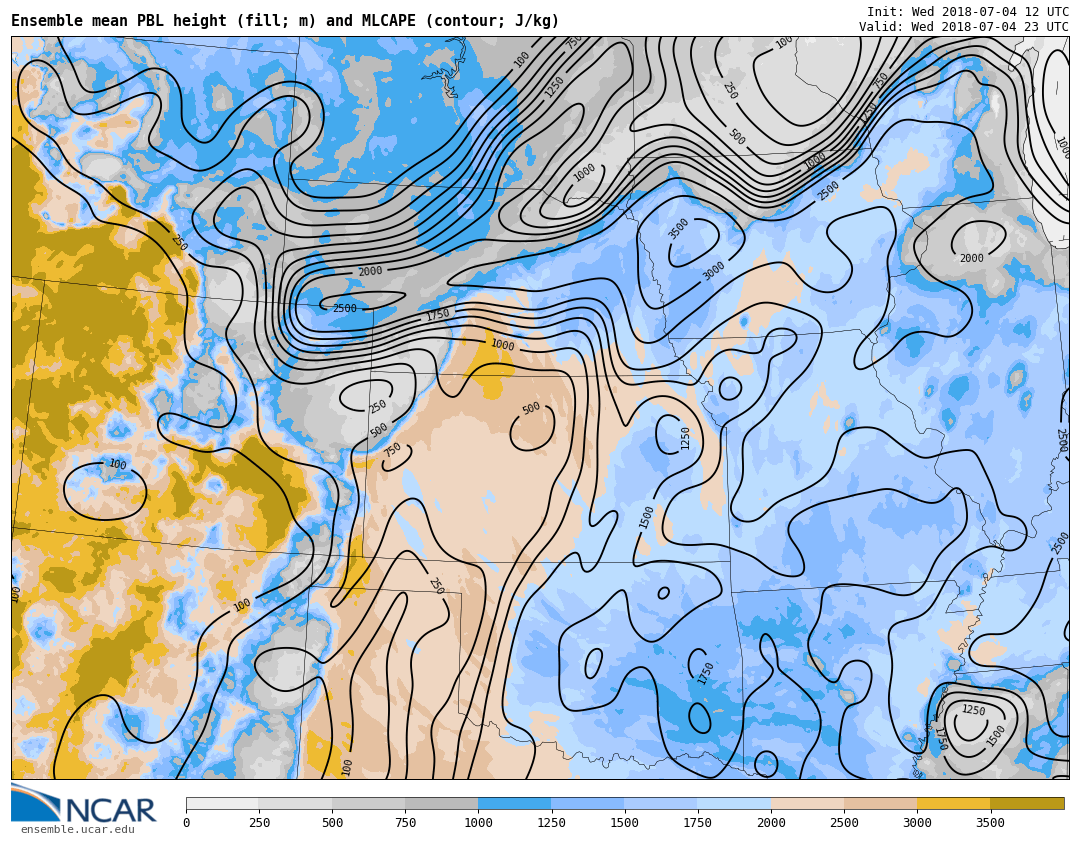Screen dimensions: 1080x842
Task: Pick the dark gold colorbar swatch above 3500
Action: (x=1027, y=803)
